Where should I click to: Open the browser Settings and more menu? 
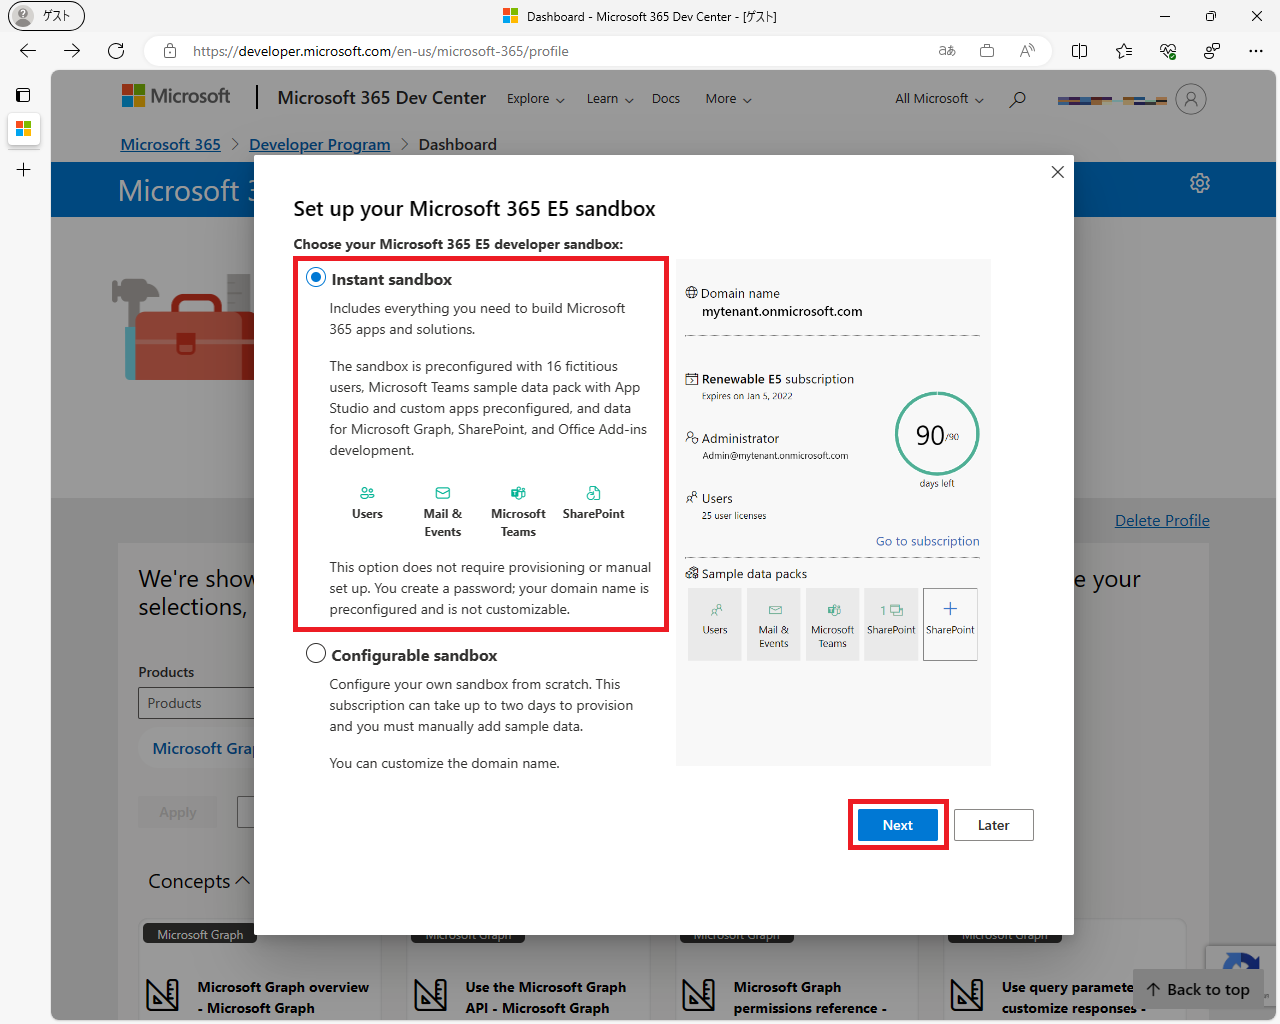click(x=1256, y=51)
